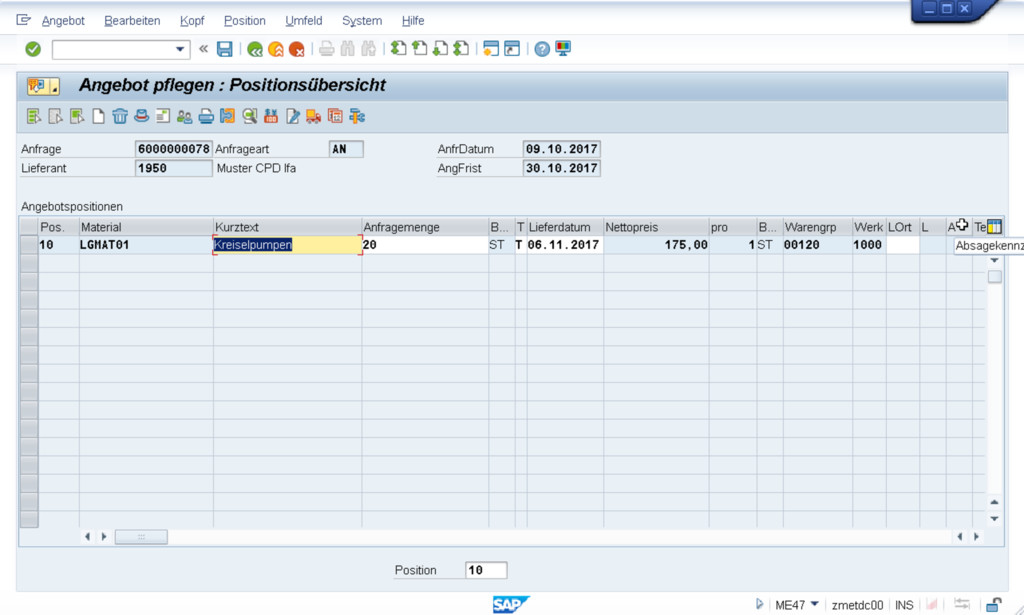Click the hat Header details icon
The height and width of the screenshot is (615, 1024).
tap(141, 116)
